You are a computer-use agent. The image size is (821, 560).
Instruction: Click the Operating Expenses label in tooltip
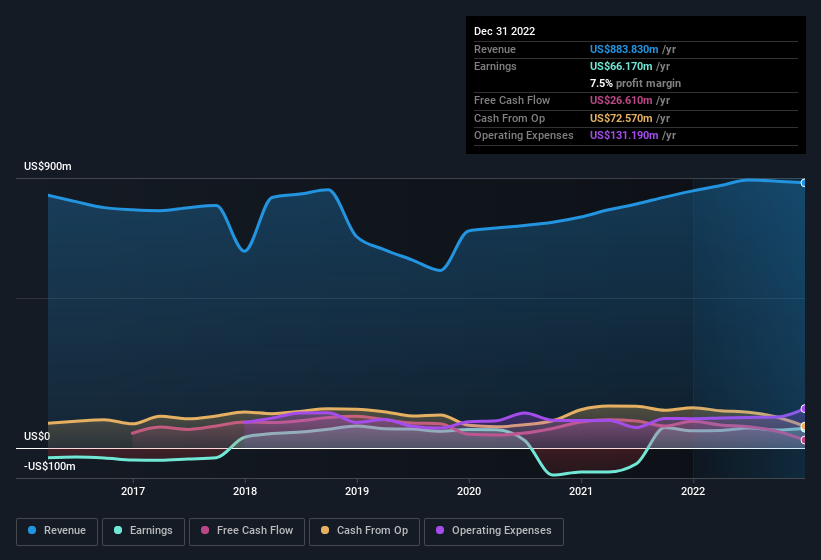524,136
